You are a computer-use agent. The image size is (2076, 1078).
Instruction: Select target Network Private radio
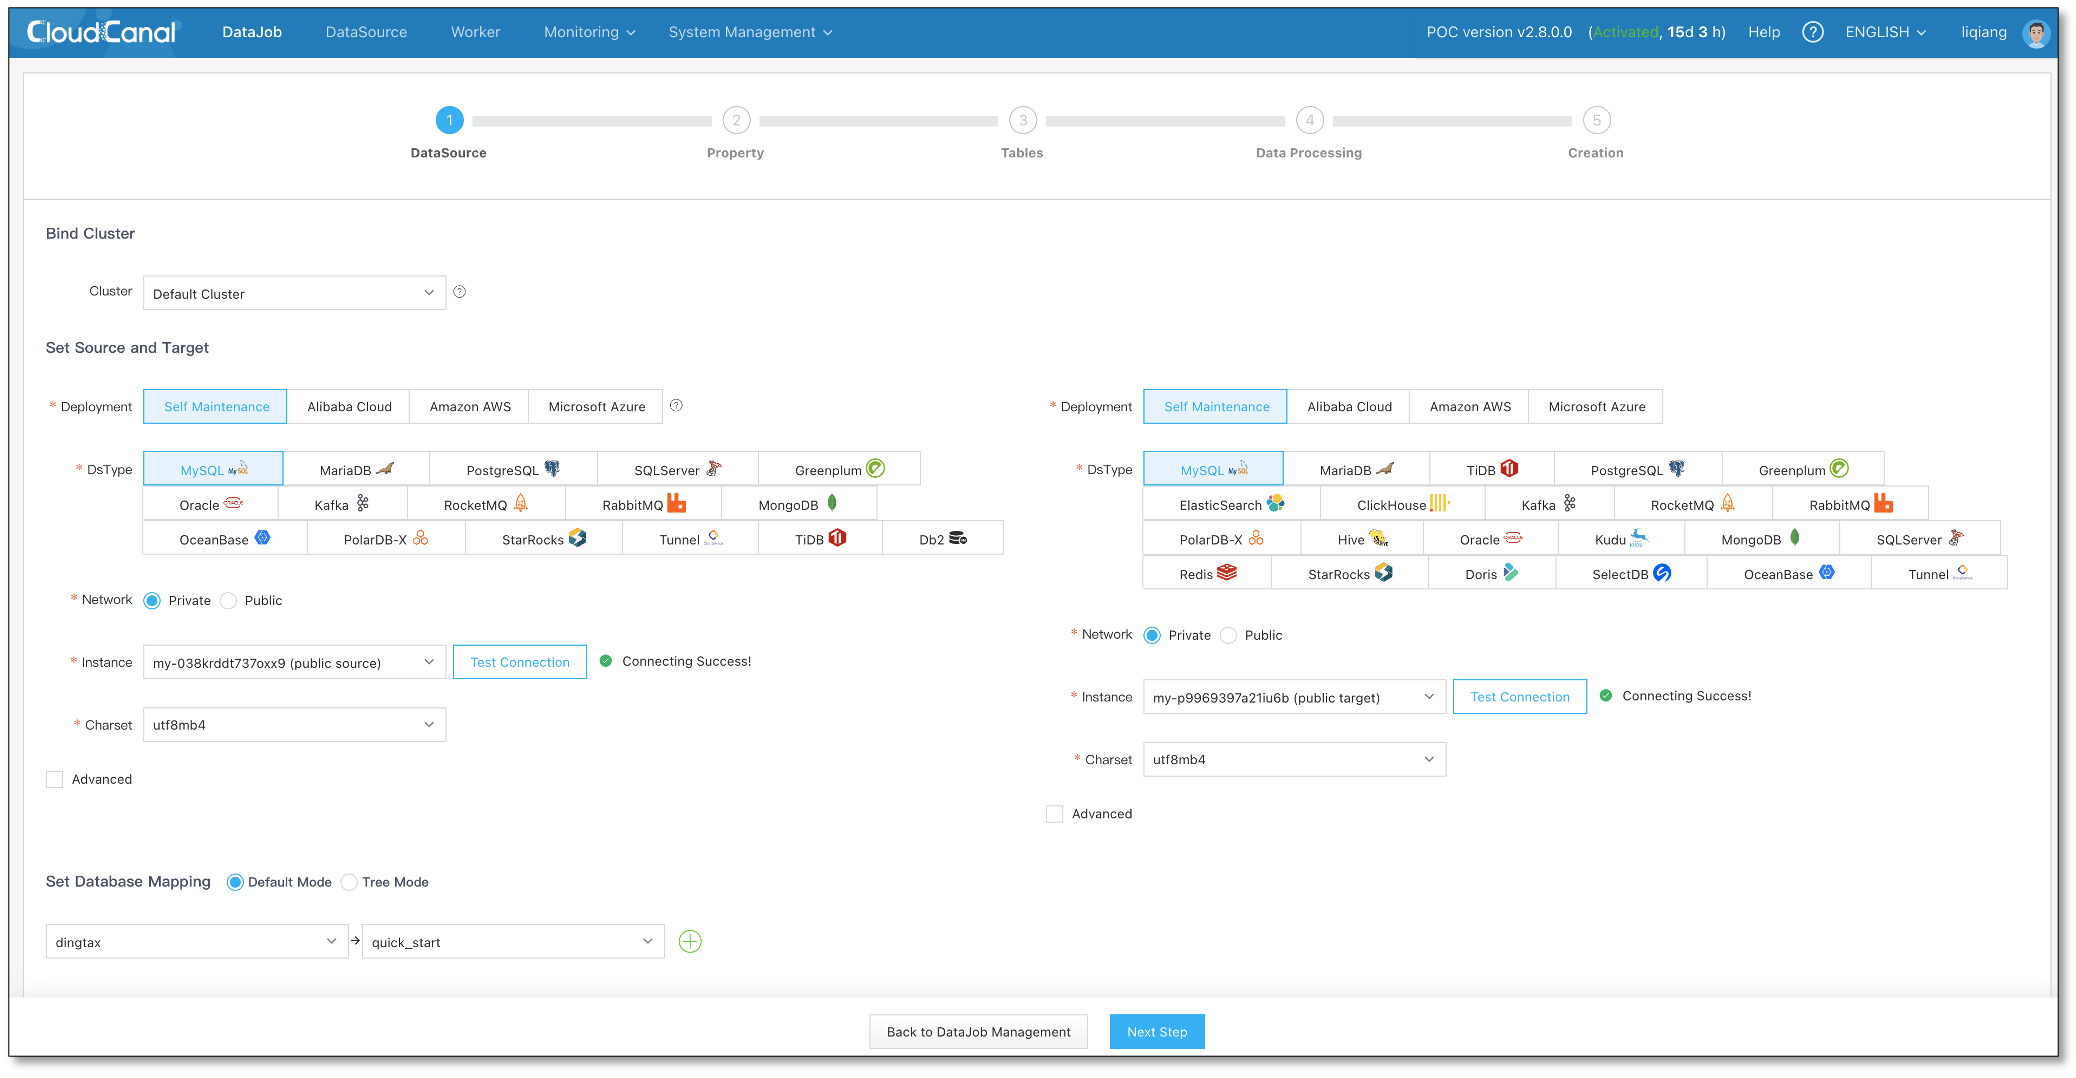[1152, 635]
